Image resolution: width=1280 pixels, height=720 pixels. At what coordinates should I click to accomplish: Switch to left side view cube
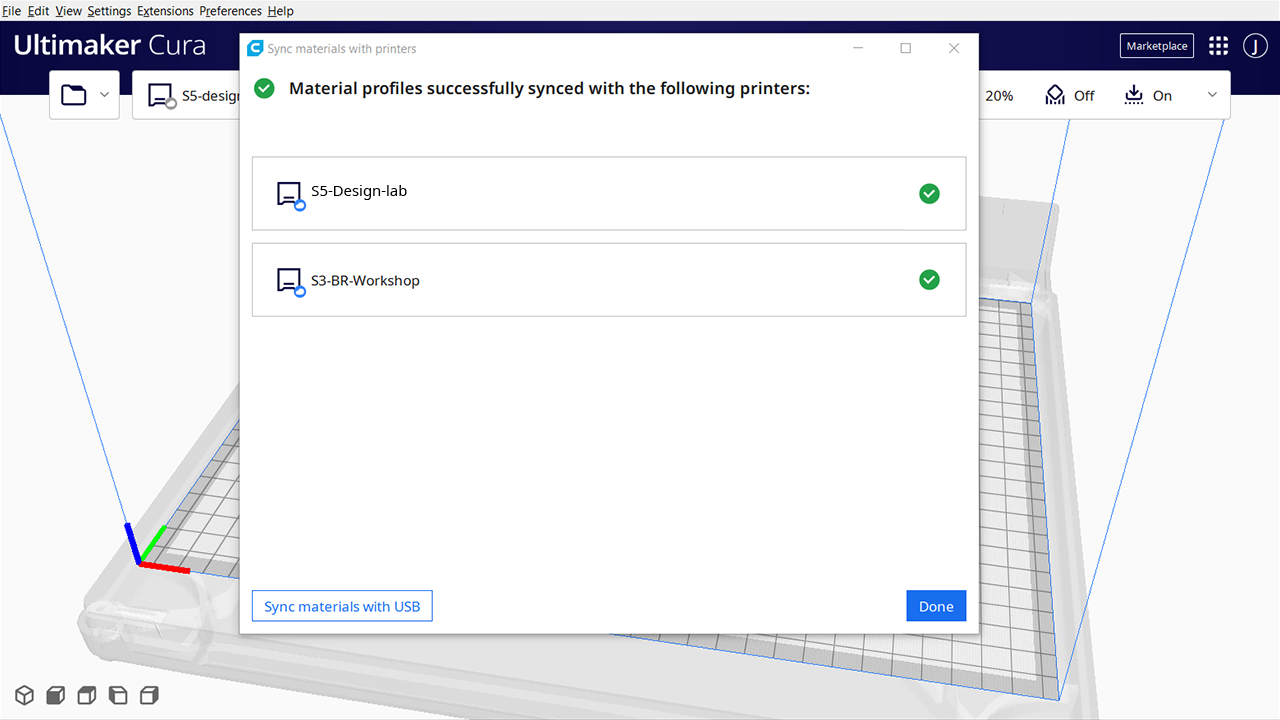118,695
